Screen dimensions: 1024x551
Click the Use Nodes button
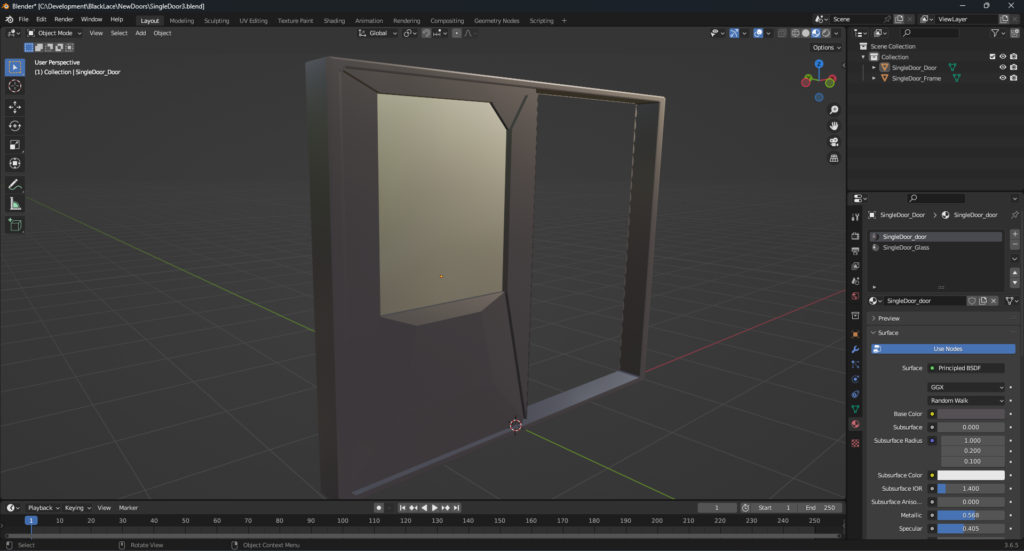click(946, 349)
